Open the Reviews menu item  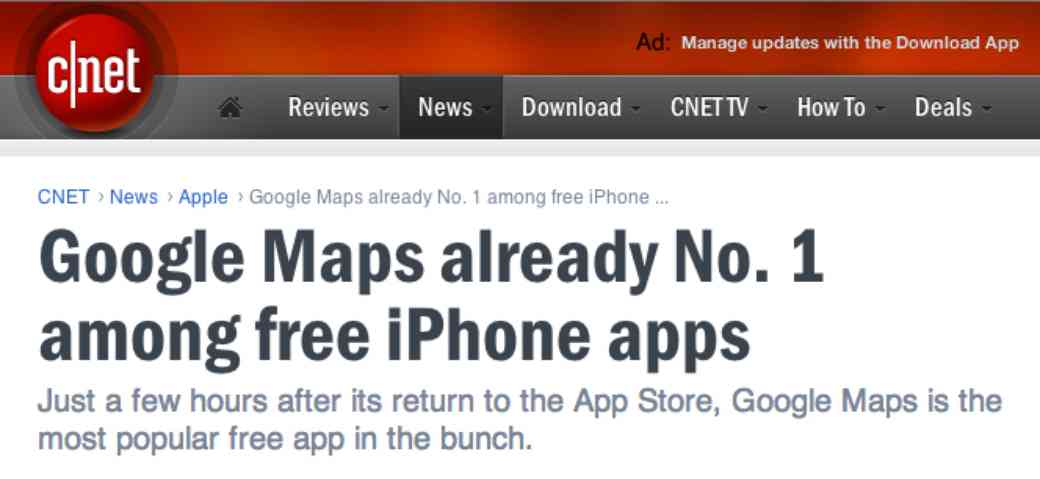(x=328, y=107)
